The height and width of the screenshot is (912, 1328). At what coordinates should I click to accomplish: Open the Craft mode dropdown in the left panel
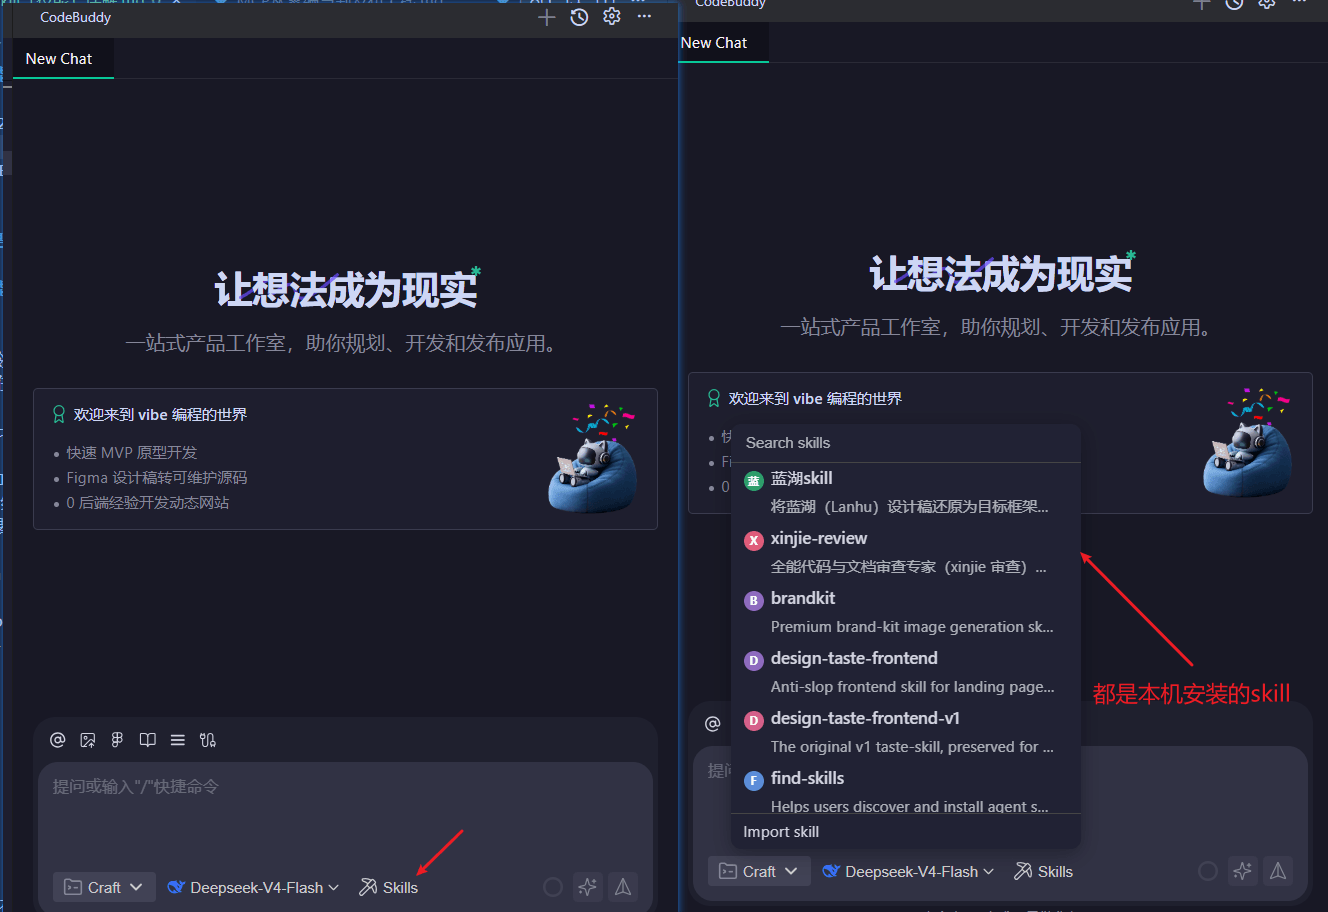tap(104, 887)
